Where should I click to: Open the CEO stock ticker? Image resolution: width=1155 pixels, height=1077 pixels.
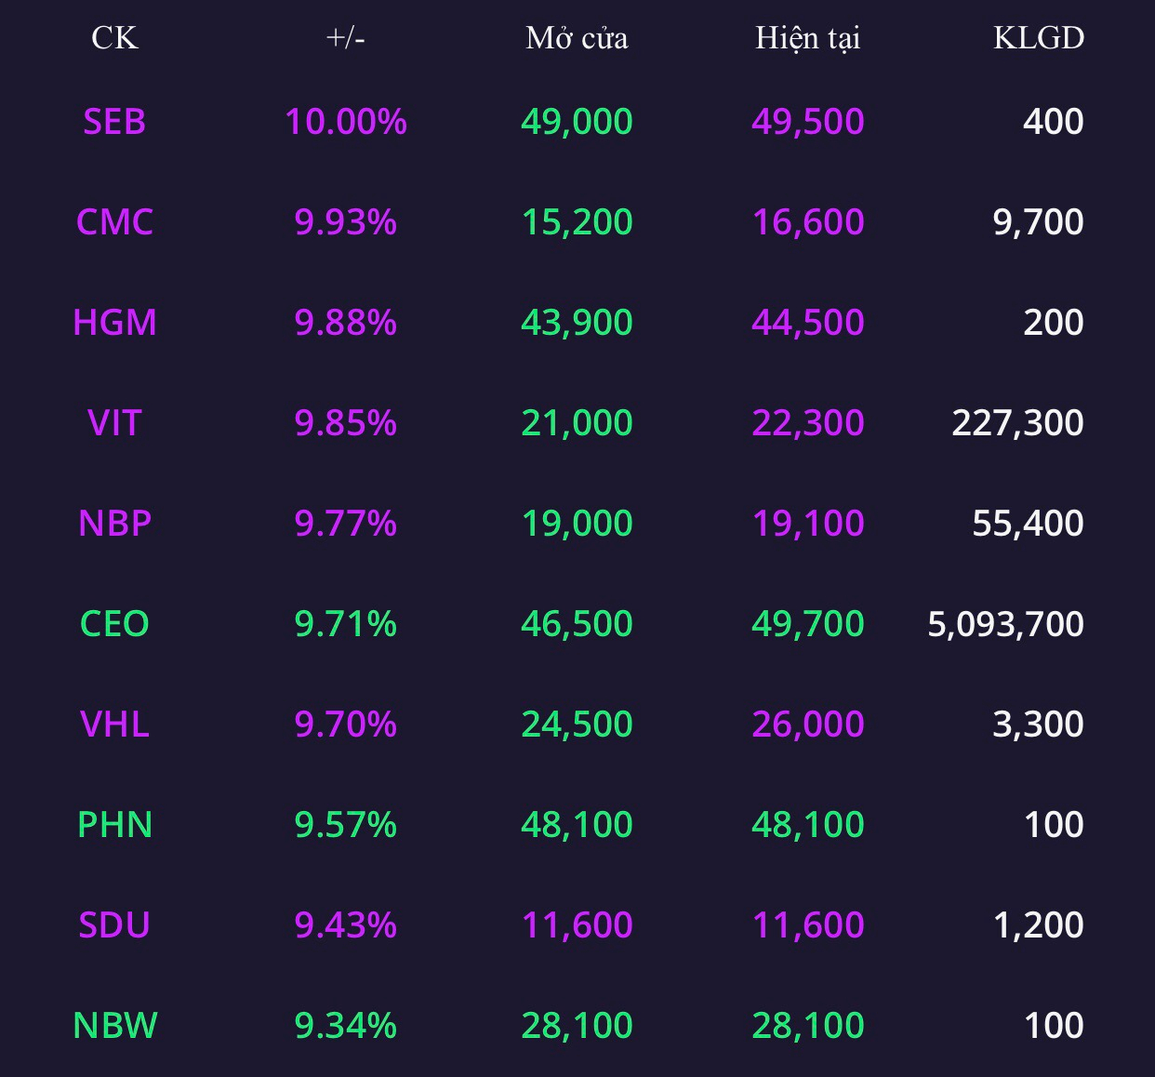[114, 624]
